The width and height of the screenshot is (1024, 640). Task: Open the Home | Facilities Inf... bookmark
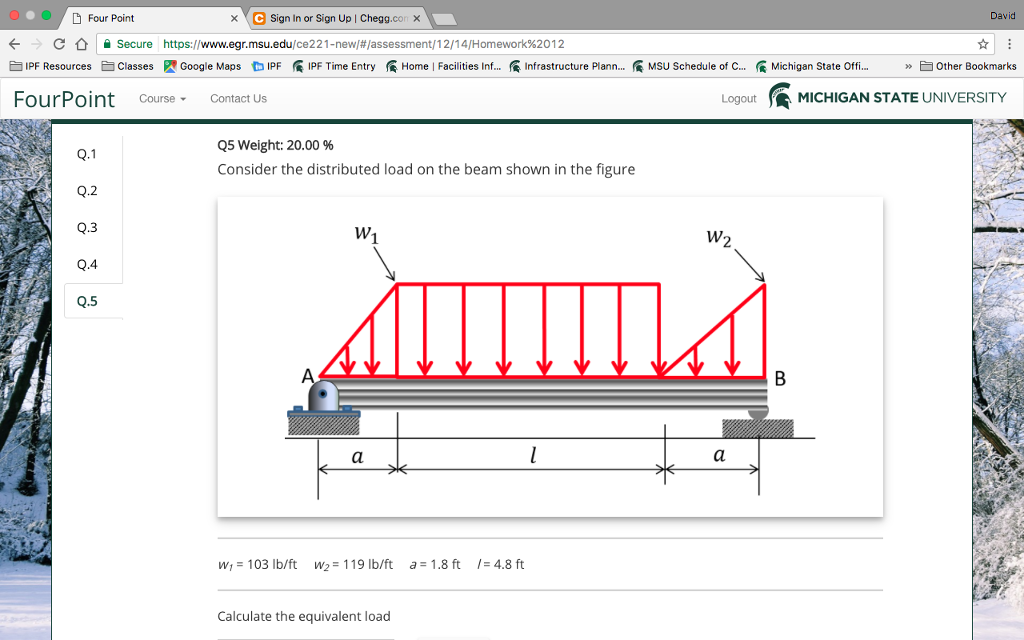coord(443,66)
